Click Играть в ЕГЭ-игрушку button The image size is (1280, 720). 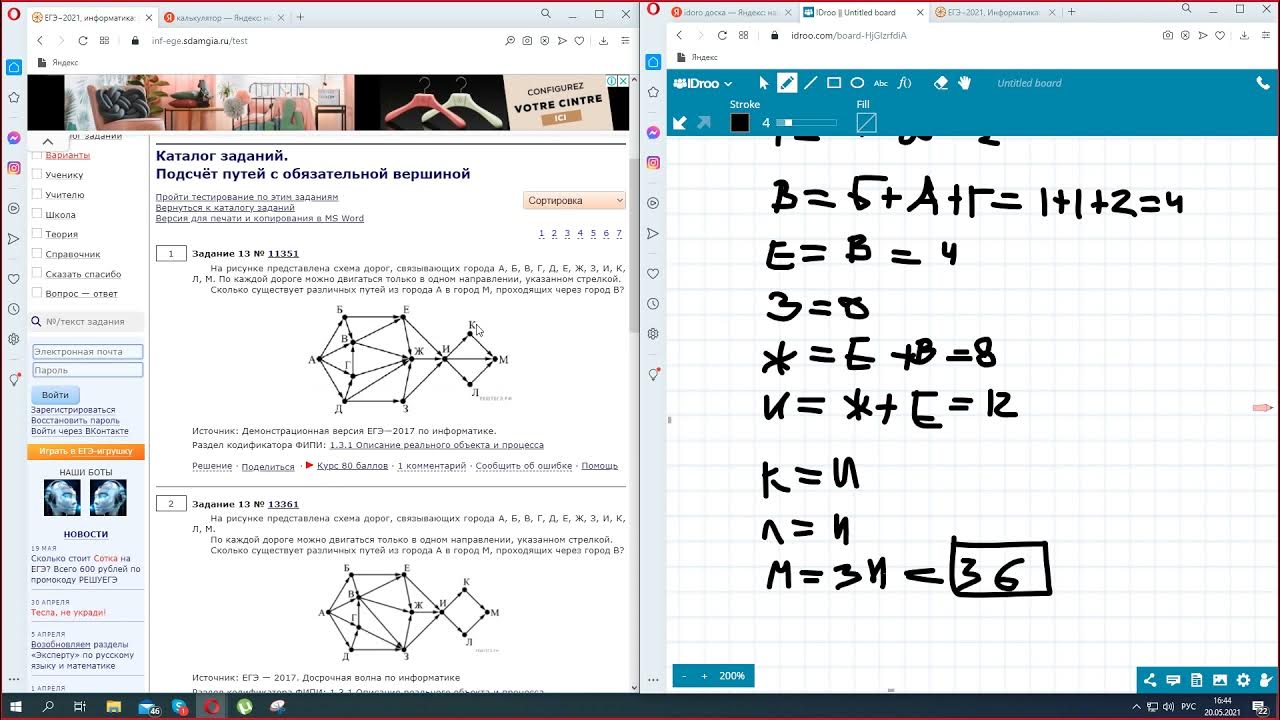point(86,451)
